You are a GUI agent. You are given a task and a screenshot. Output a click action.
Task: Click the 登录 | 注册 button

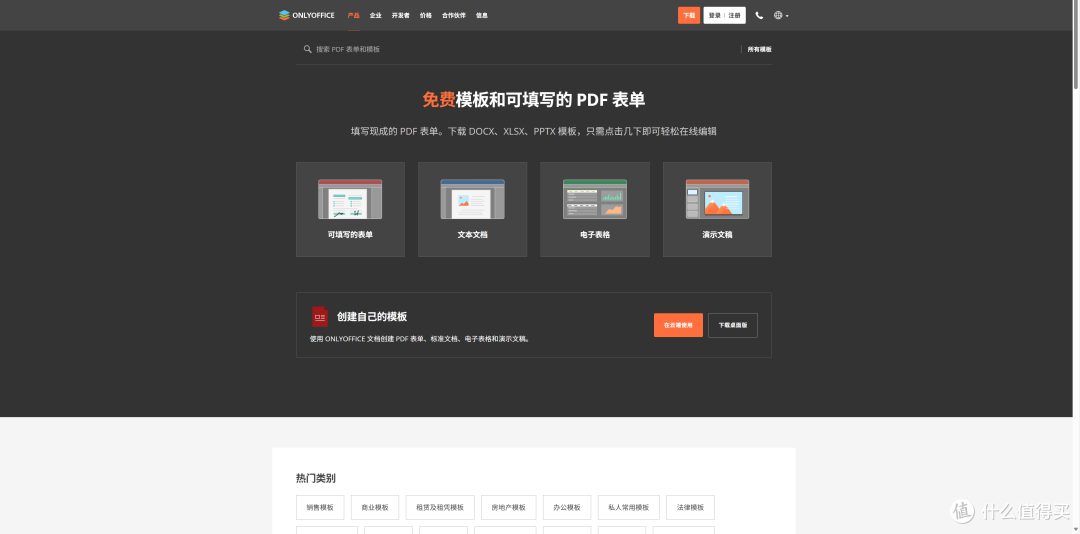pyautogui.click(x=724, y=15)
